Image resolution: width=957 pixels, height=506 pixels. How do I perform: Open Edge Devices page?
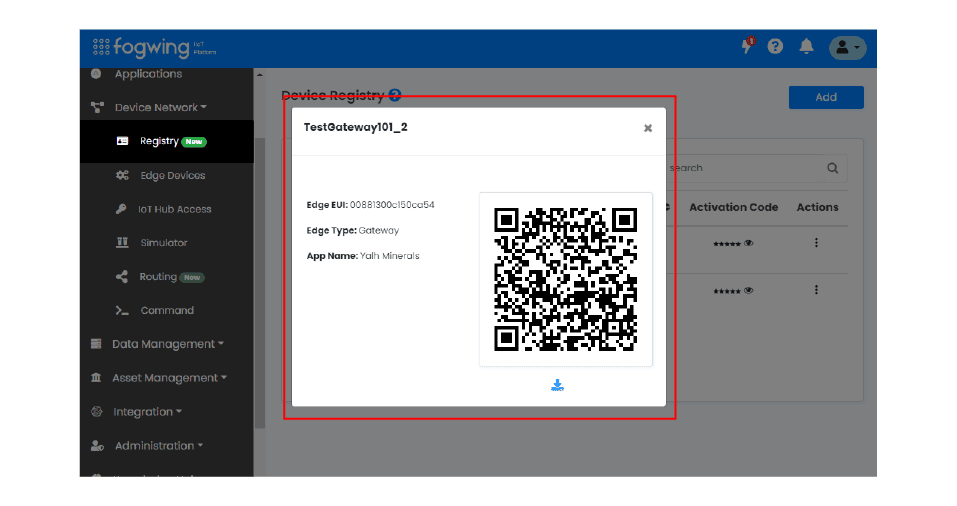[x=173, y=175]
